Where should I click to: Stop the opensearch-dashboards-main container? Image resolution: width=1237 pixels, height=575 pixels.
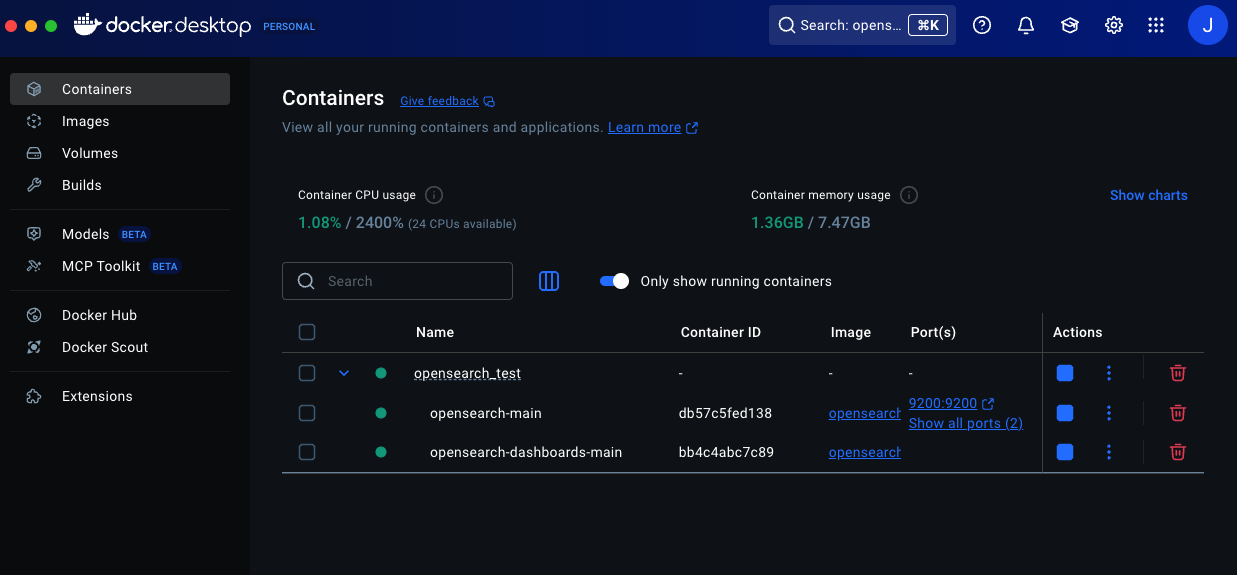pyautogui.click(x=1065, y=452)
